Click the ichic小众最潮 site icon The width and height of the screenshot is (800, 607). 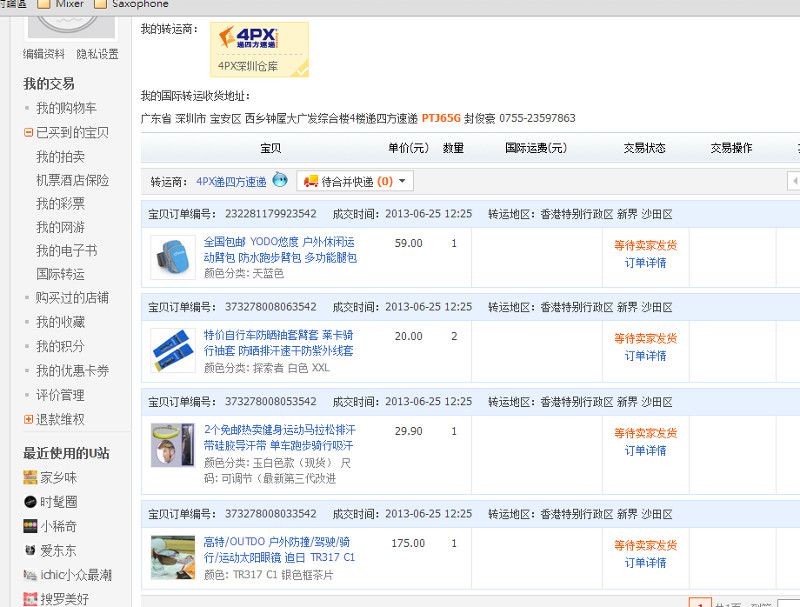(x=31, y=575)
